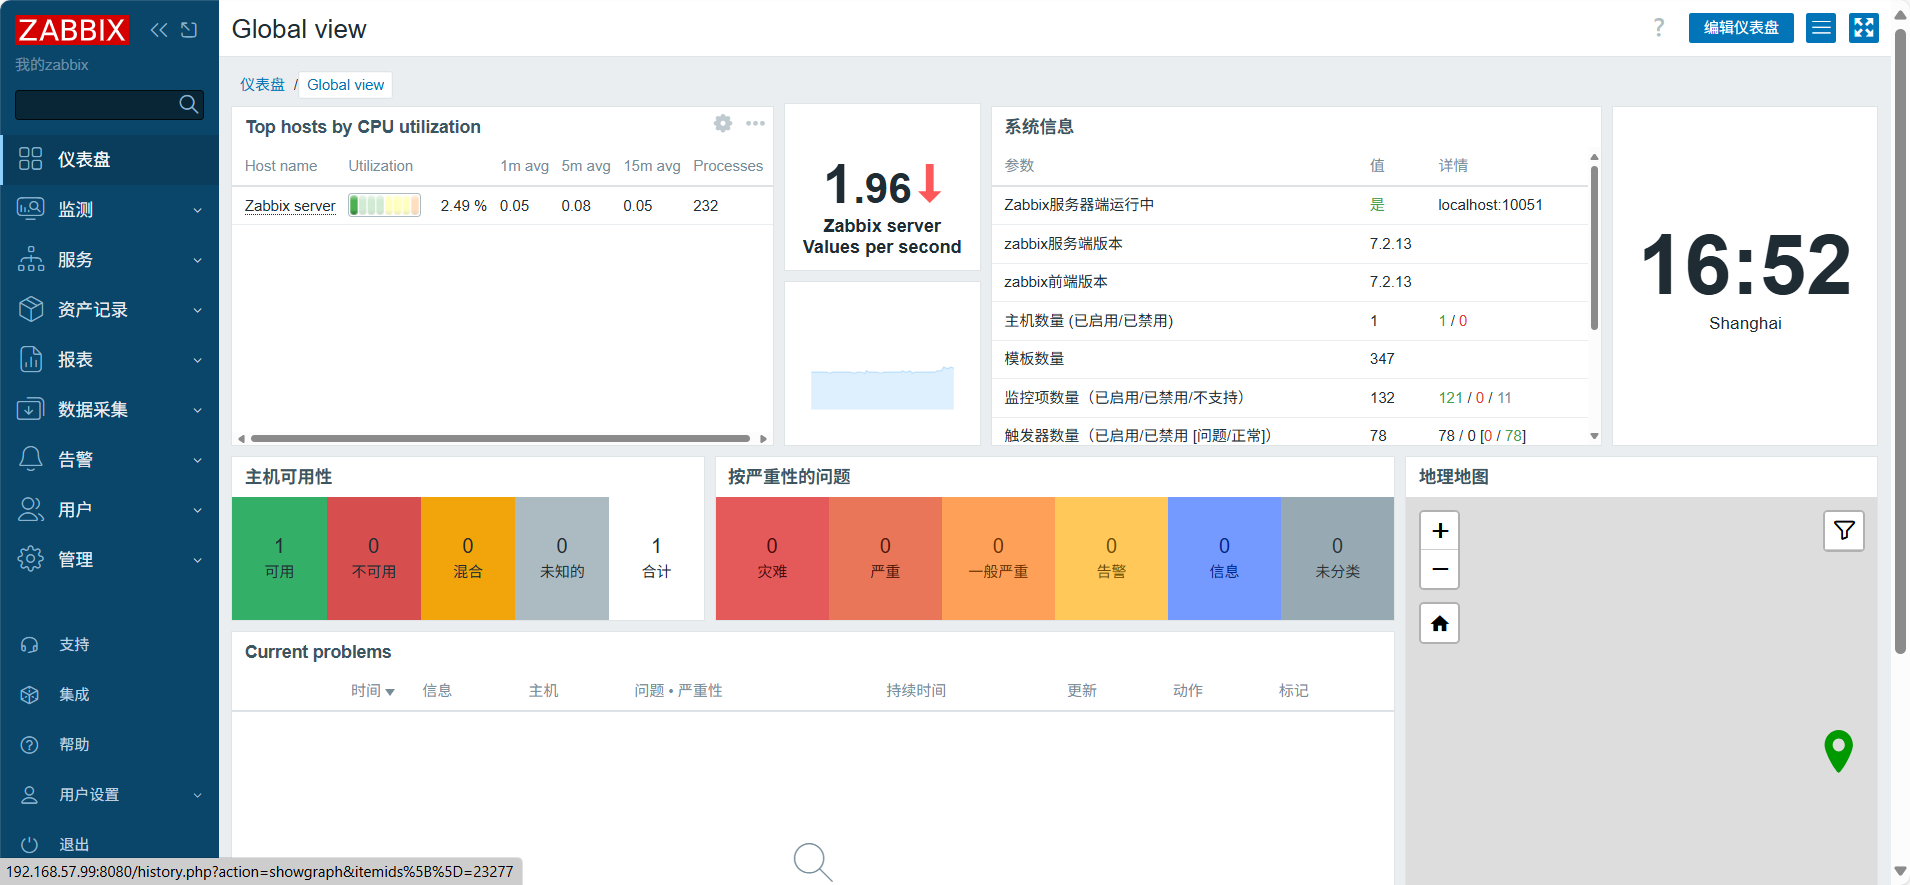Hide the sidebar using the corner-arrow icon
The height and width of the screenshot is (885, 1910).
(x=189, y=30)
